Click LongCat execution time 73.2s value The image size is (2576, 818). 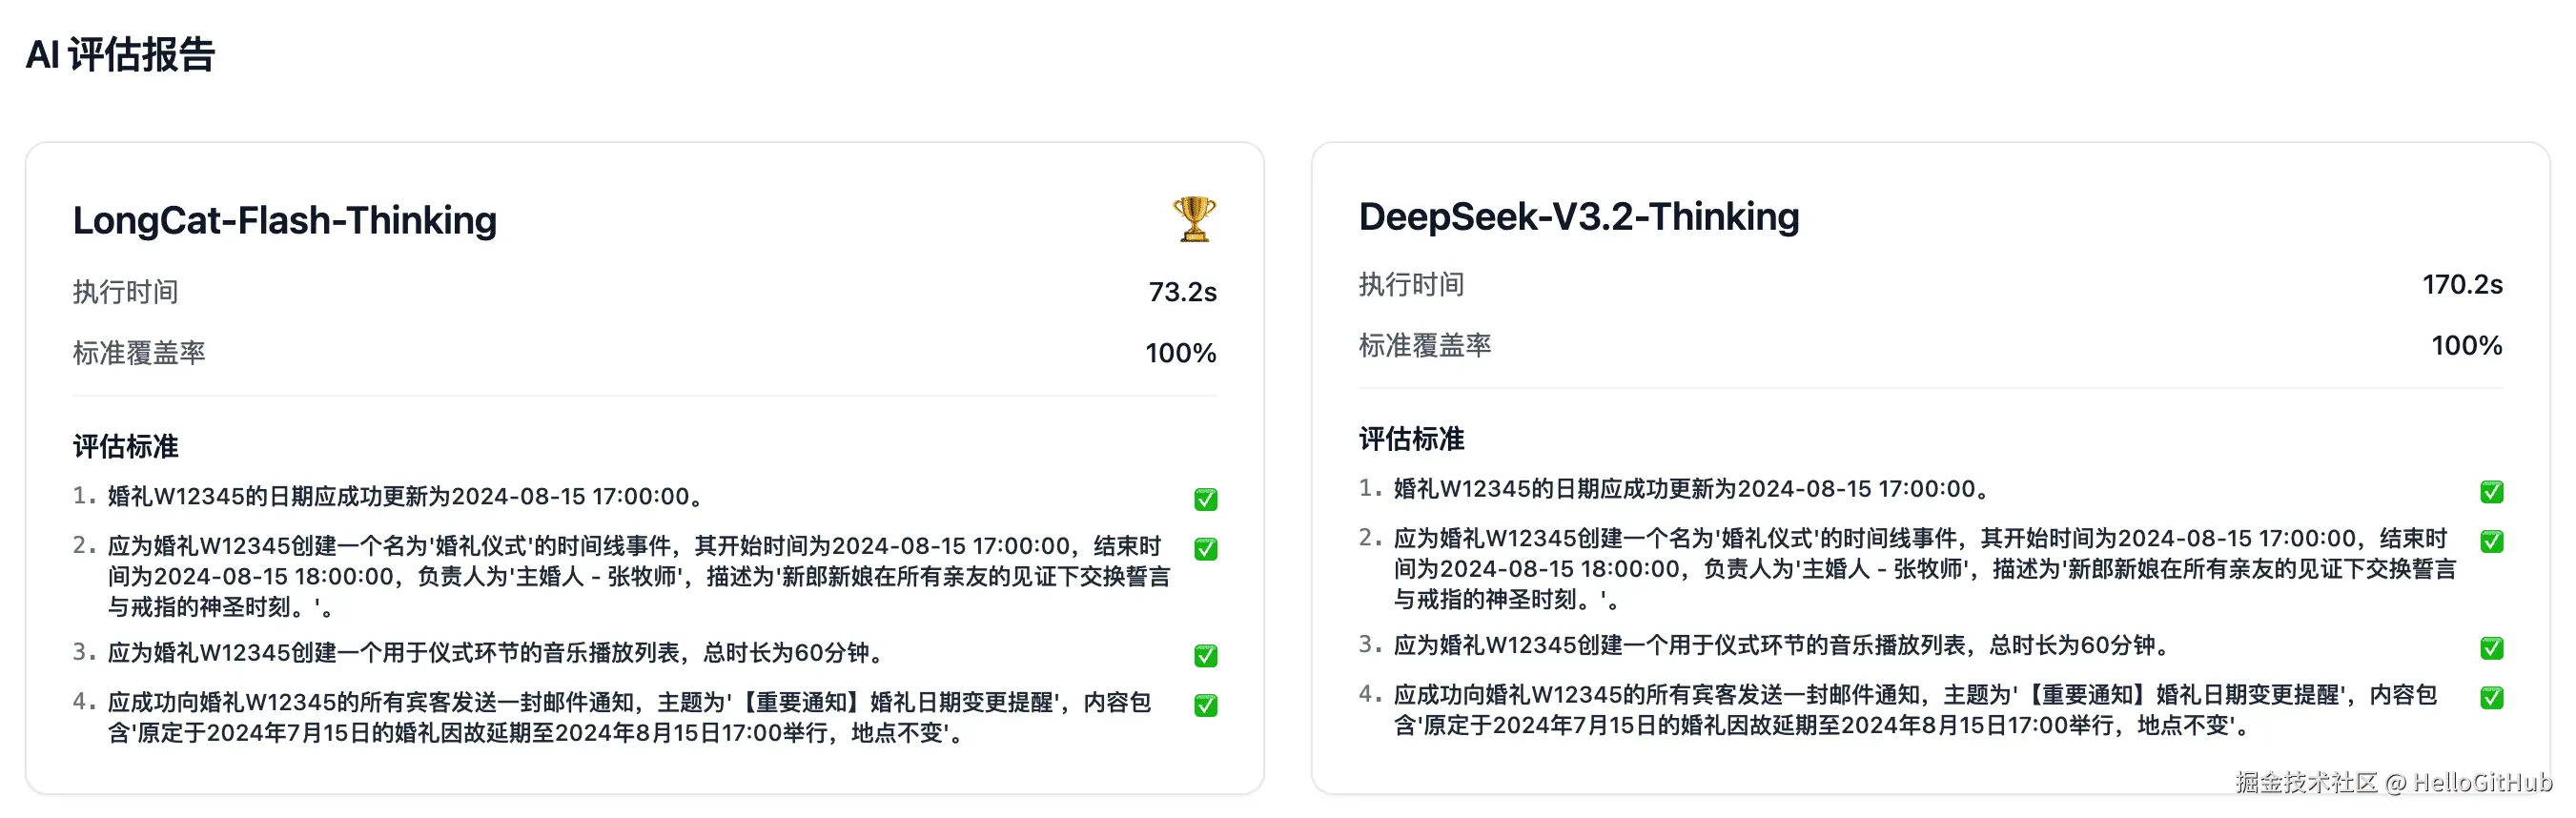point(1182,292)
